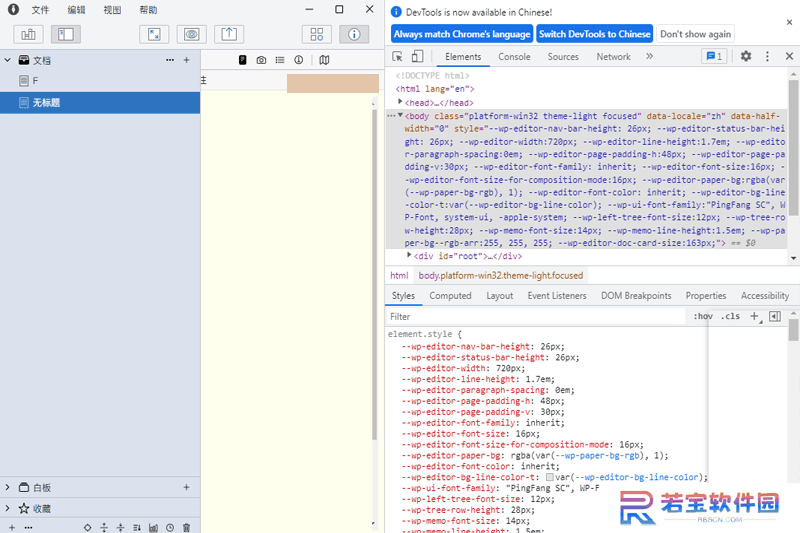Toggle the :hov element state button

point(703,316)
